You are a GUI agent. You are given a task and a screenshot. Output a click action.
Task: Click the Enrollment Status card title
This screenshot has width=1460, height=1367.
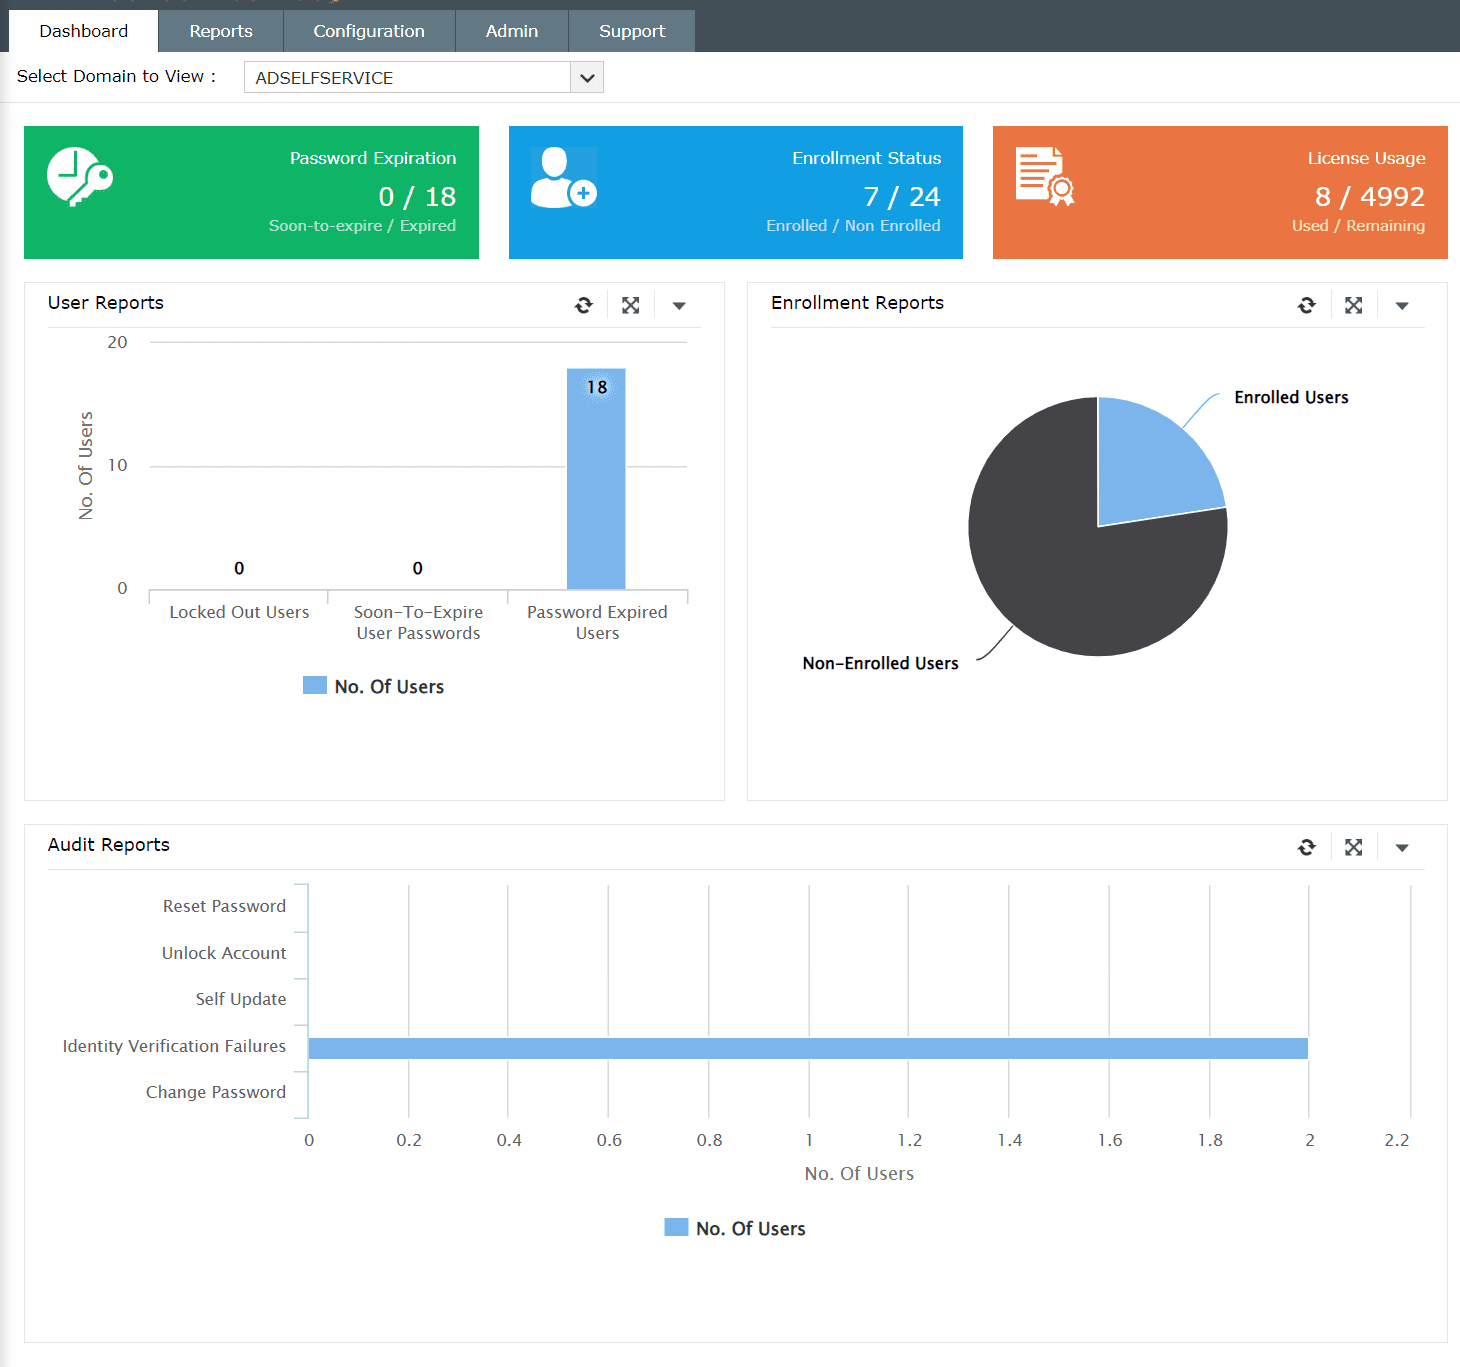point(867,158)
